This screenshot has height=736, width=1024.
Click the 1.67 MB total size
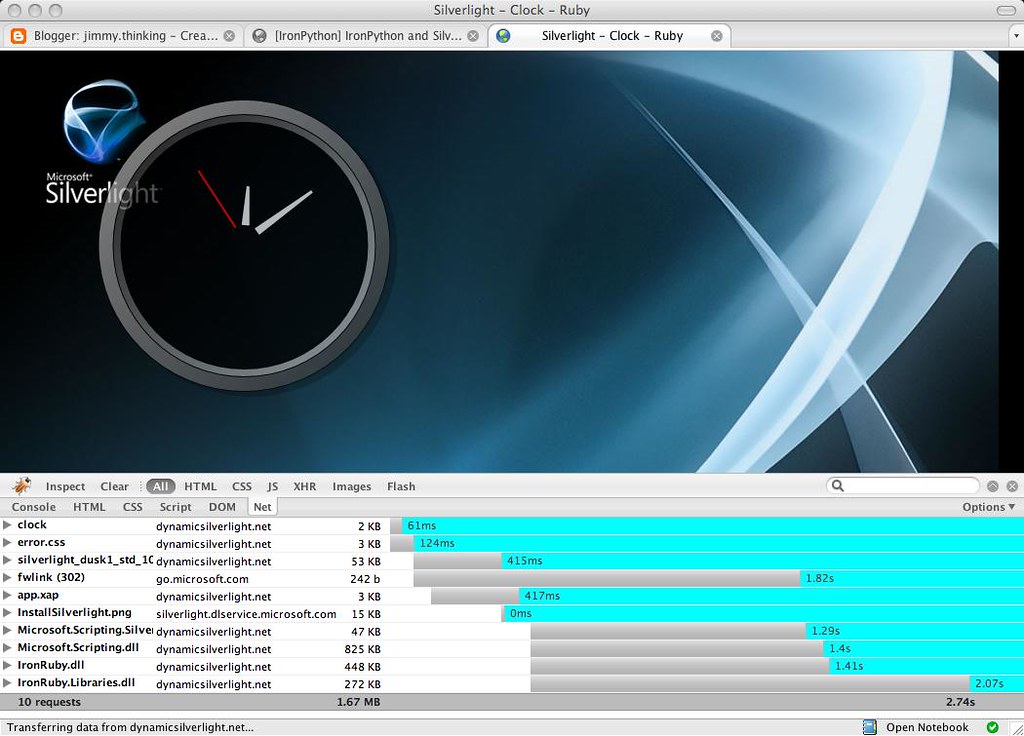359,702
